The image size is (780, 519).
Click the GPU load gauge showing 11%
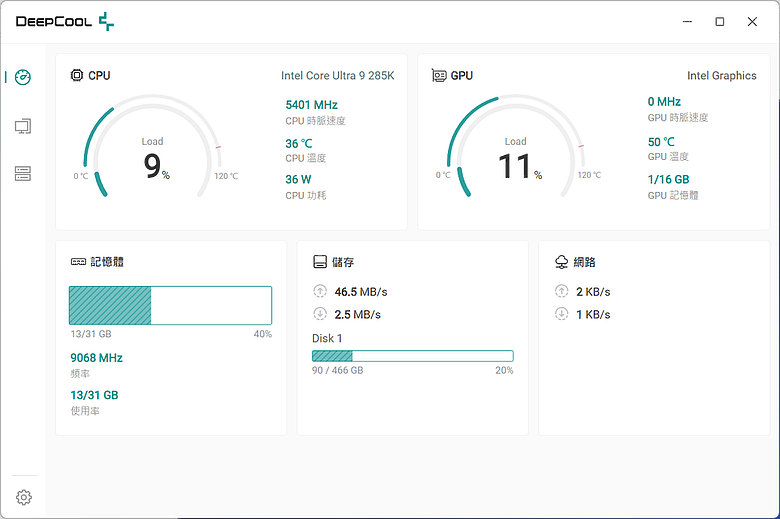pyautogui.click(x=515, y=146)
